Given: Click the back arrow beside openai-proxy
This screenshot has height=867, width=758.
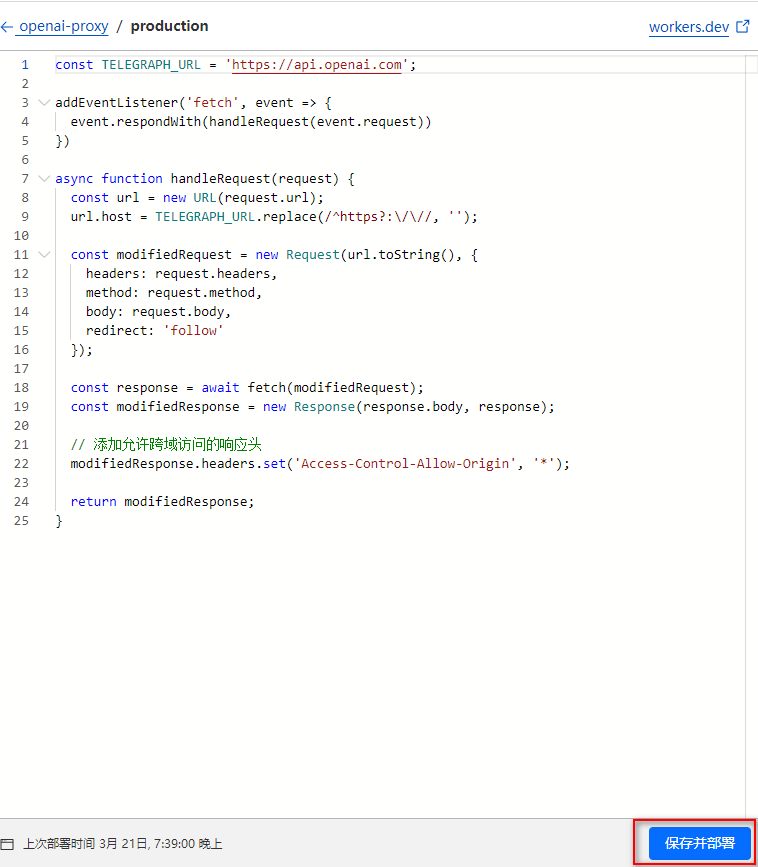Looking at the screenshot, I should click(x=7, y=27).
